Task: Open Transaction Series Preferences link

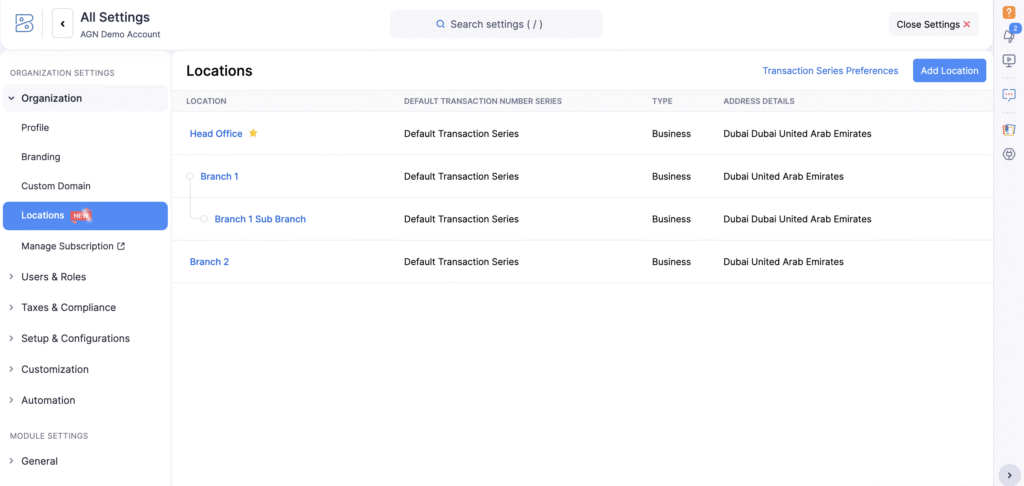Action: click(x=830, y=71)
